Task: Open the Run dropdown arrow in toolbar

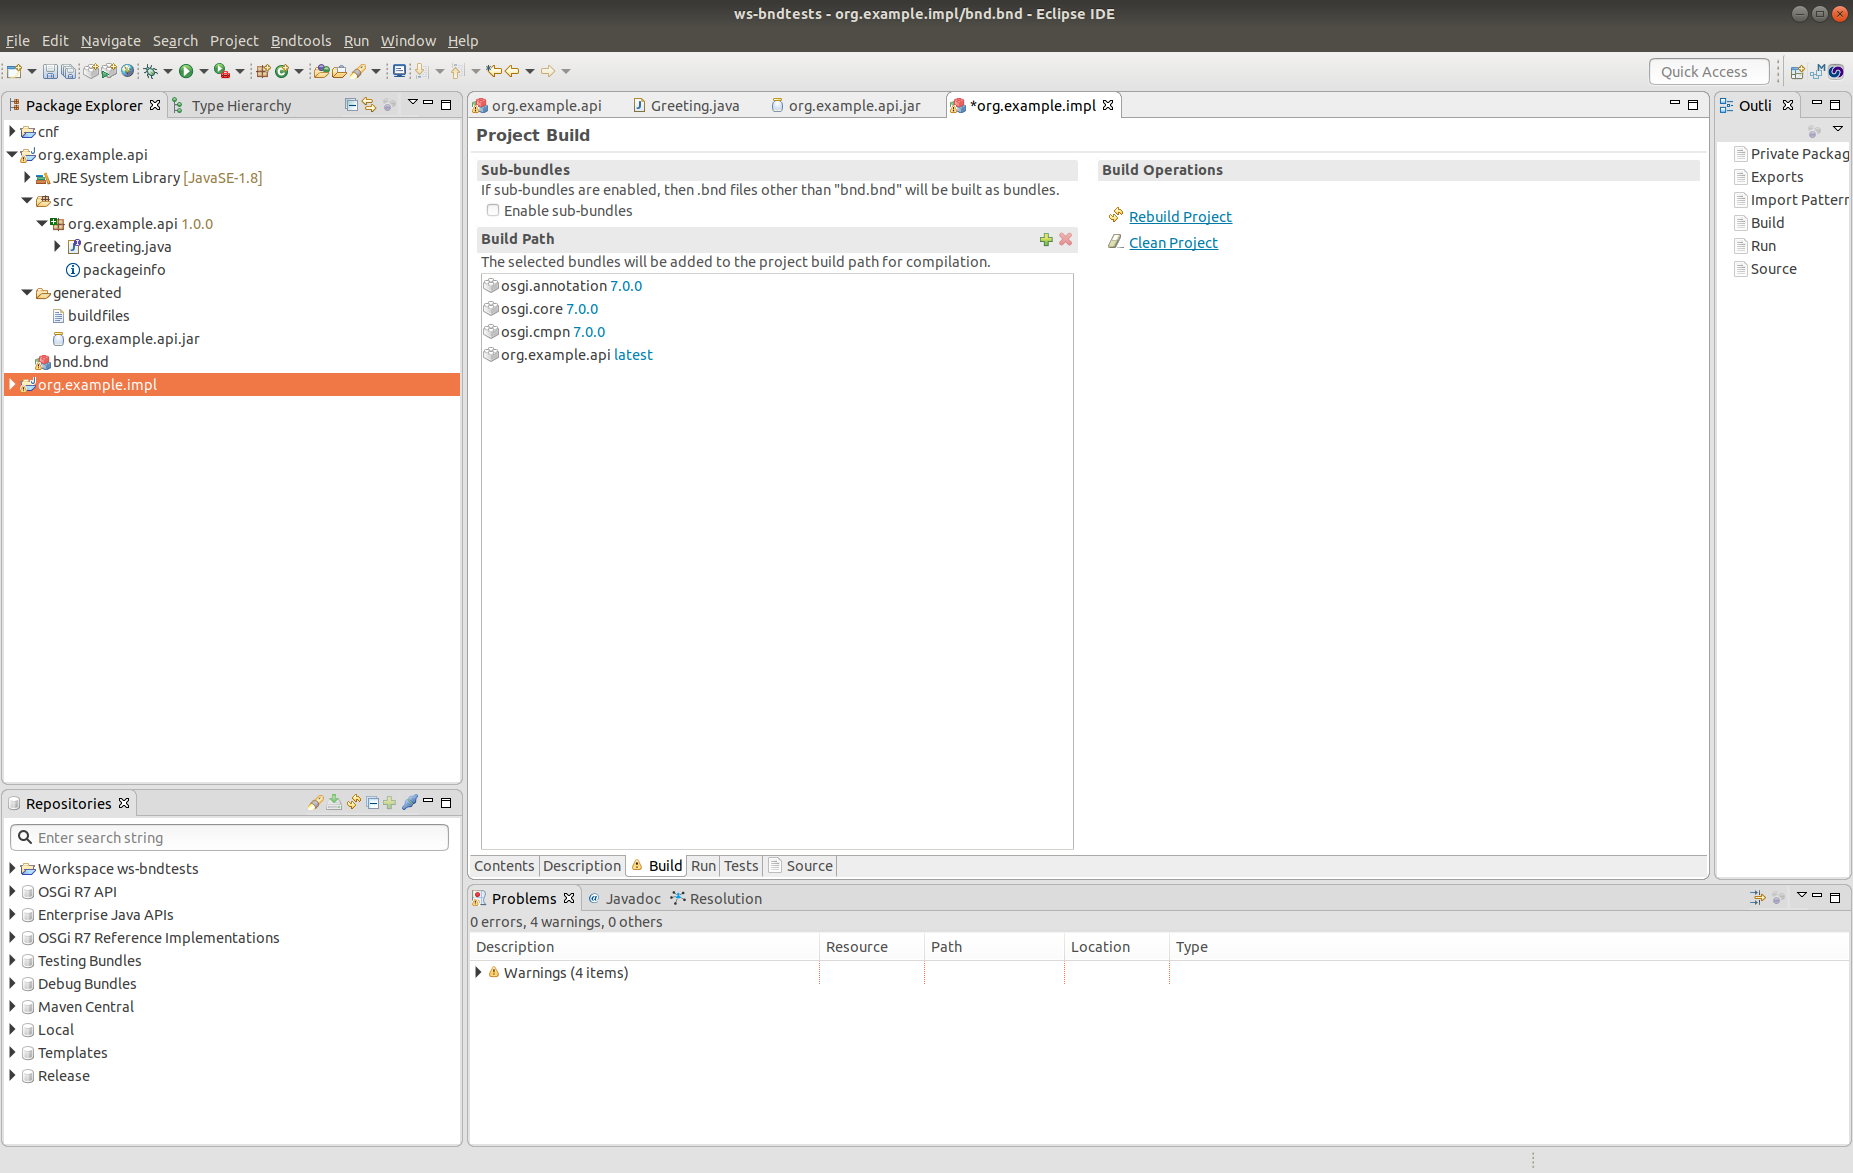Action: click(204, 71)
